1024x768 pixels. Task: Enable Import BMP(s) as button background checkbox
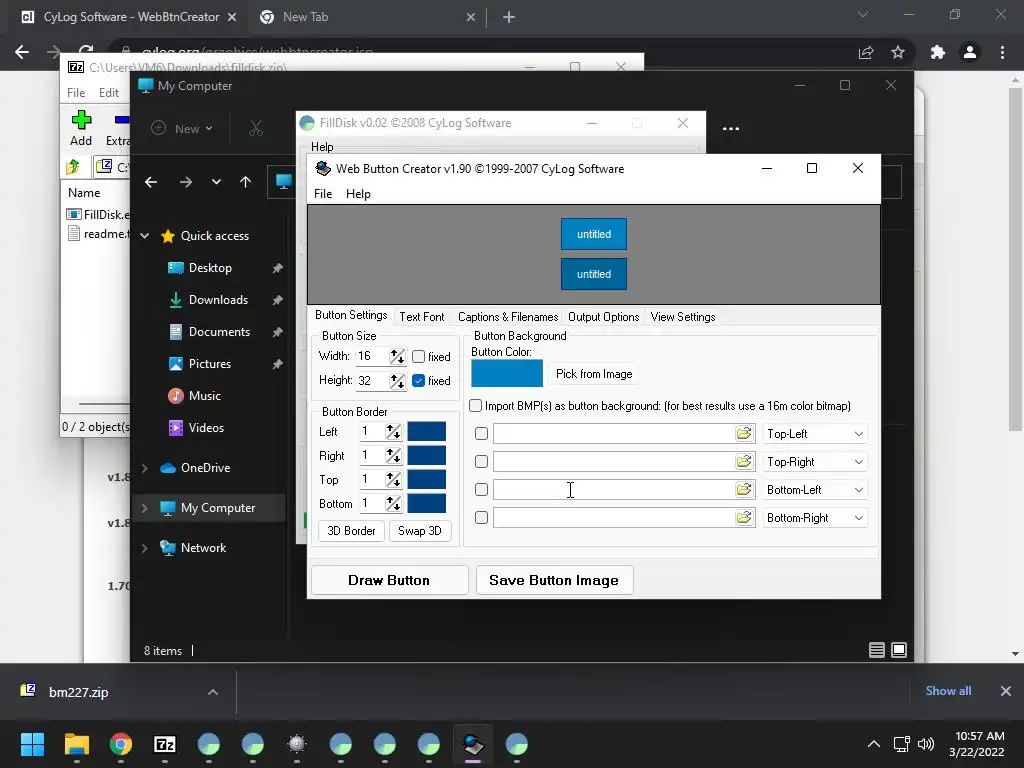point(475,406)
